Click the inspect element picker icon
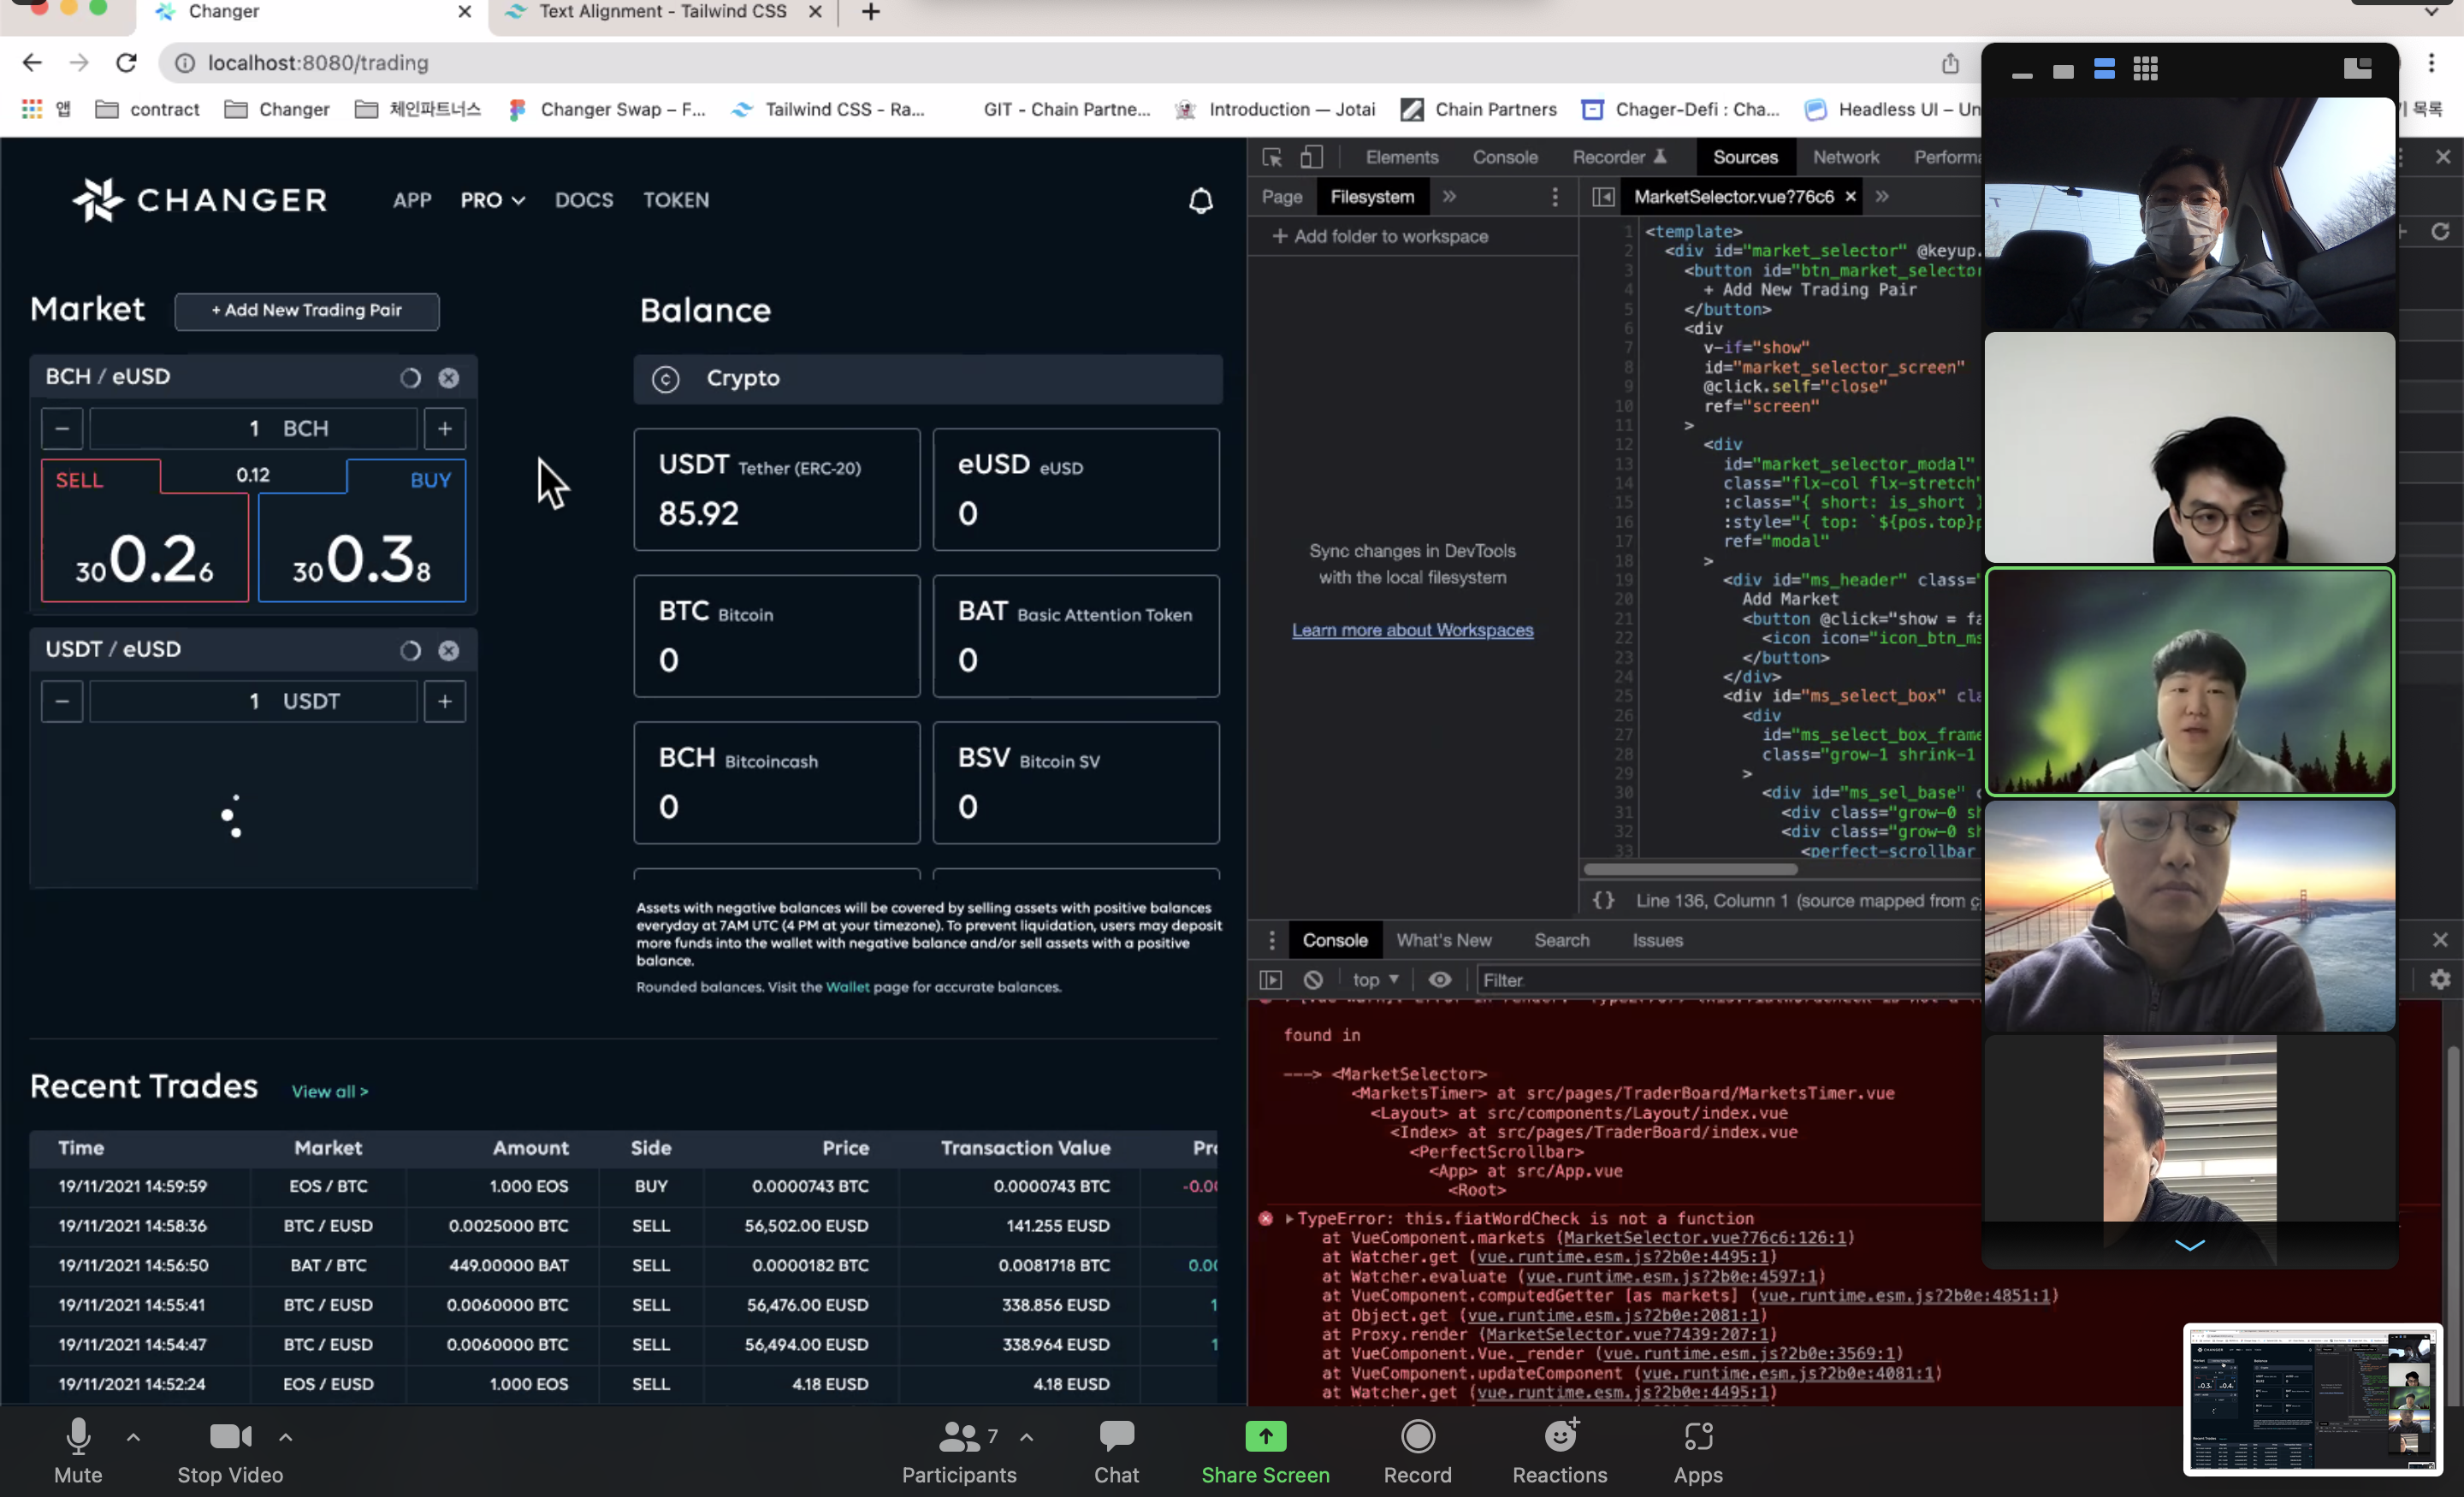 click(1272, 157)
